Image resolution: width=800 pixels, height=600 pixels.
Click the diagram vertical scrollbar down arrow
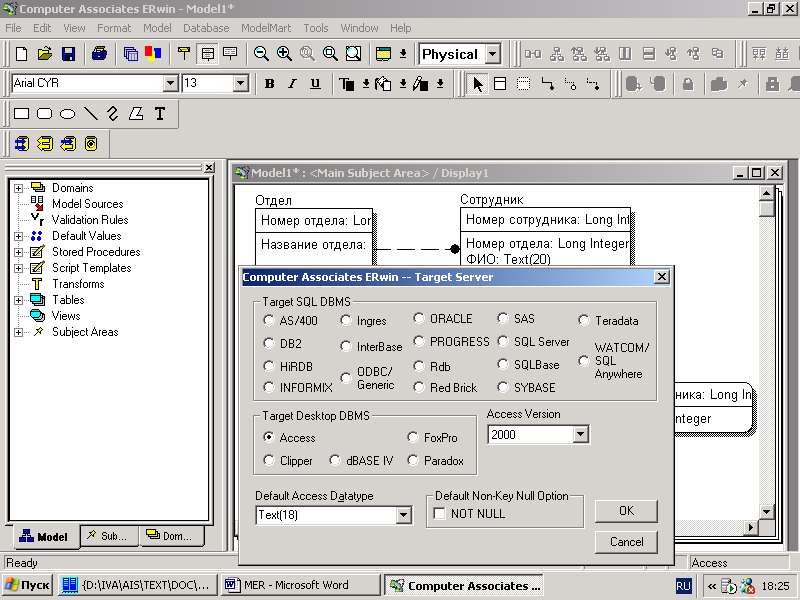point(766,511)
